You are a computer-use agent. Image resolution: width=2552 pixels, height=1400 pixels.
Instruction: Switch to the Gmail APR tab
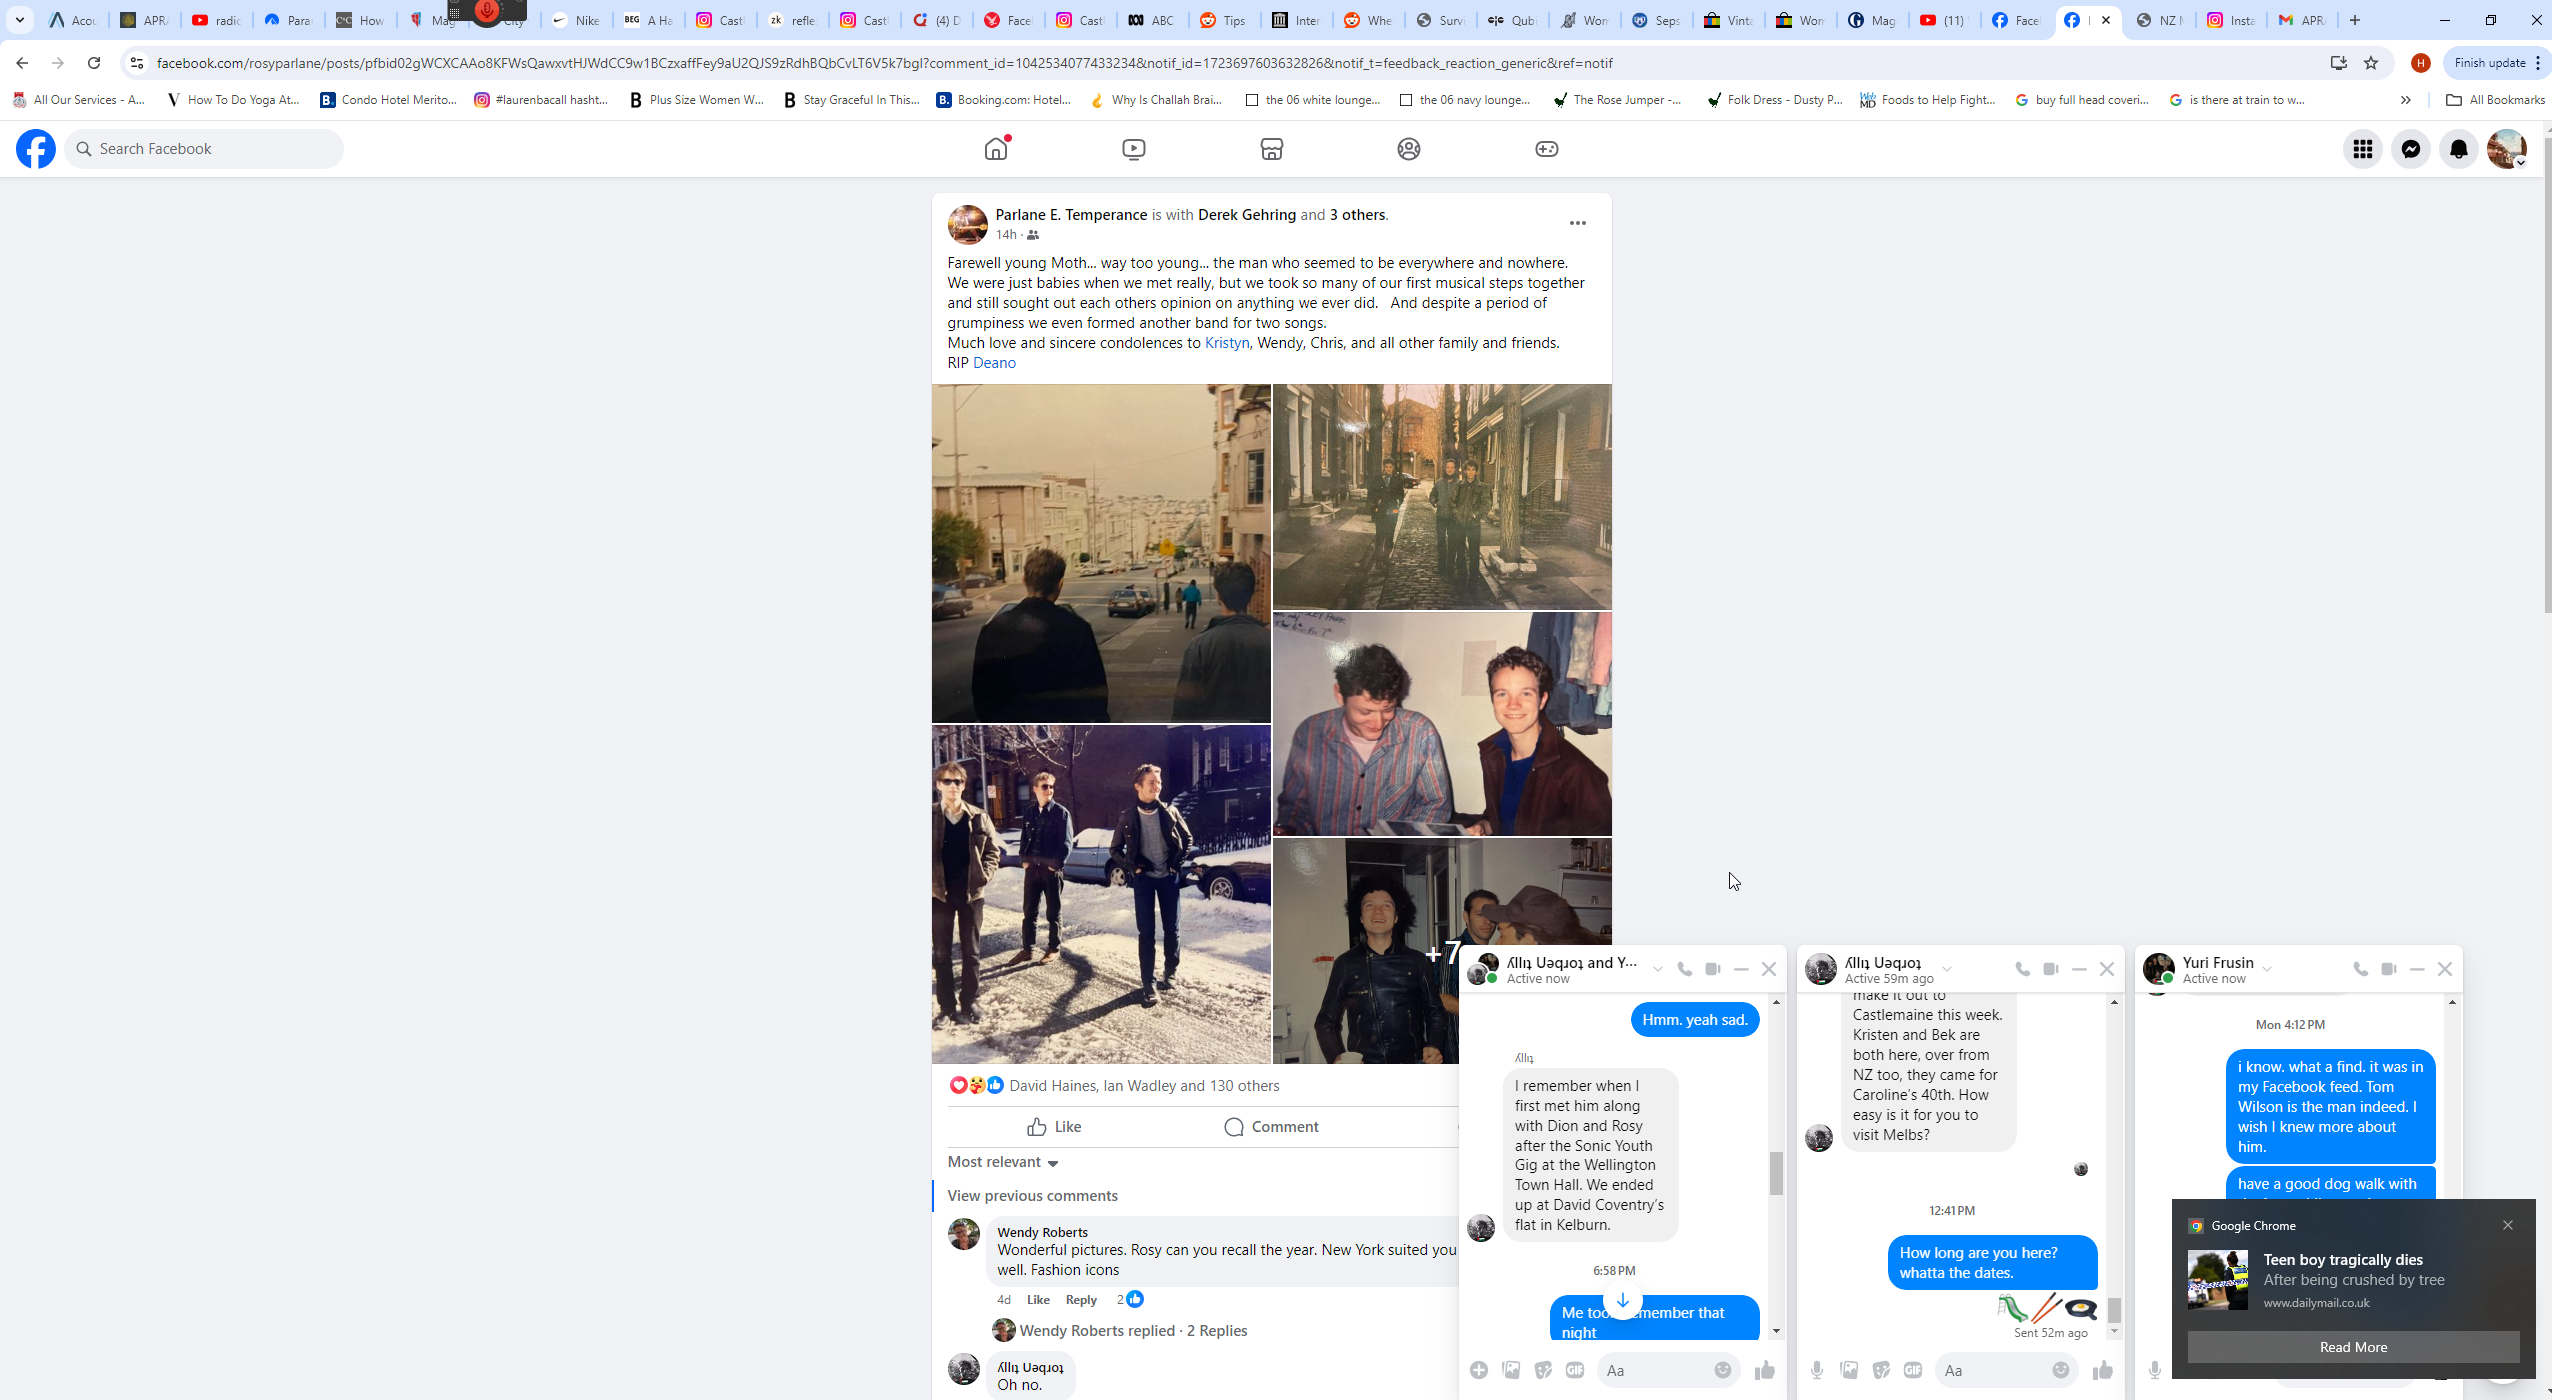[x=2301, y=20]
